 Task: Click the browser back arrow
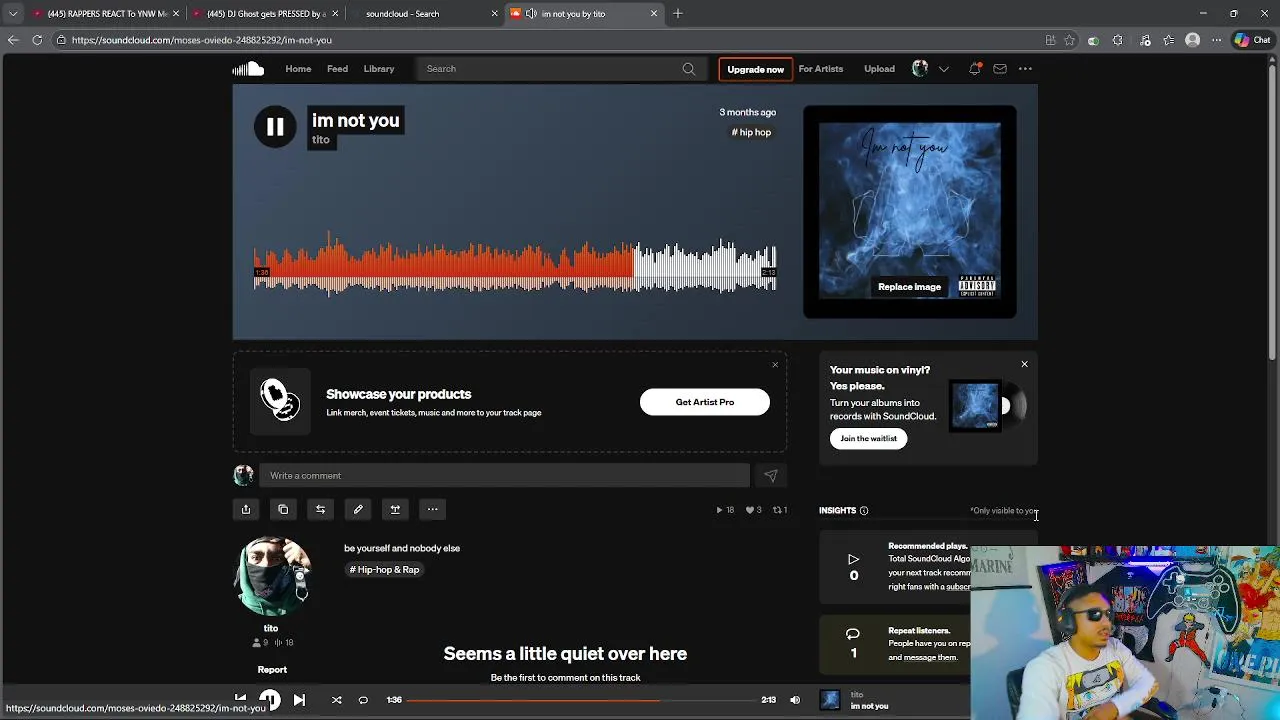coord(13,40)
